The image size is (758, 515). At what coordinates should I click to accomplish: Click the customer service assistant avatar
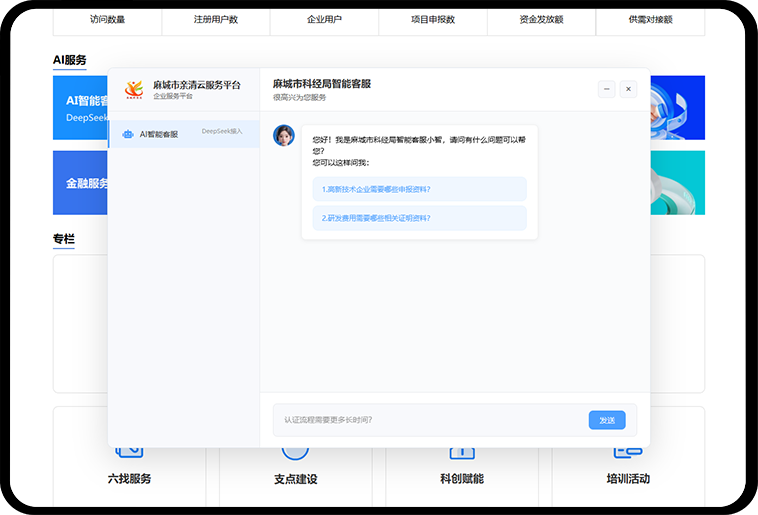tap(284, 135)
